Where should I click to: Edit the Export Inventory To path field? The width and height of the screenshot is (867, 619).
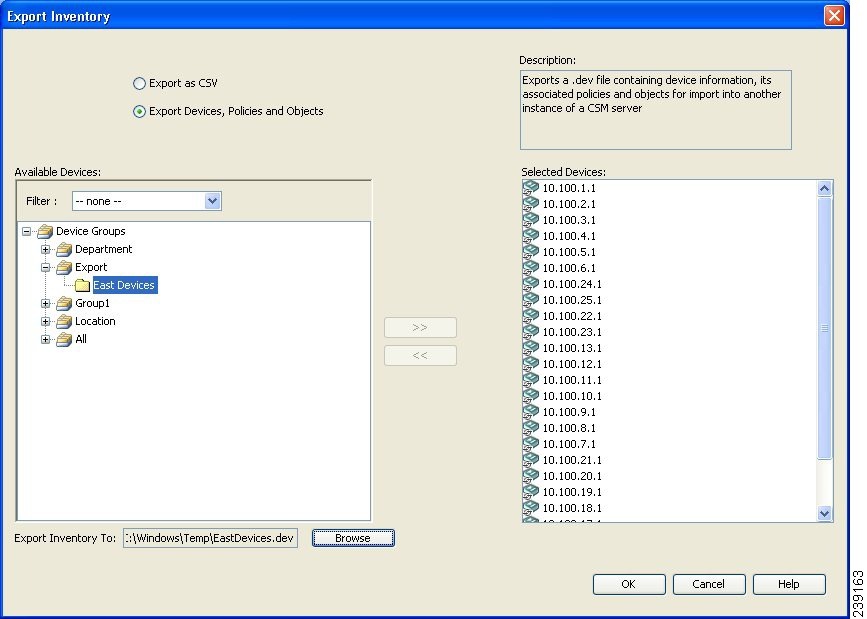click(x=210, y=537)
